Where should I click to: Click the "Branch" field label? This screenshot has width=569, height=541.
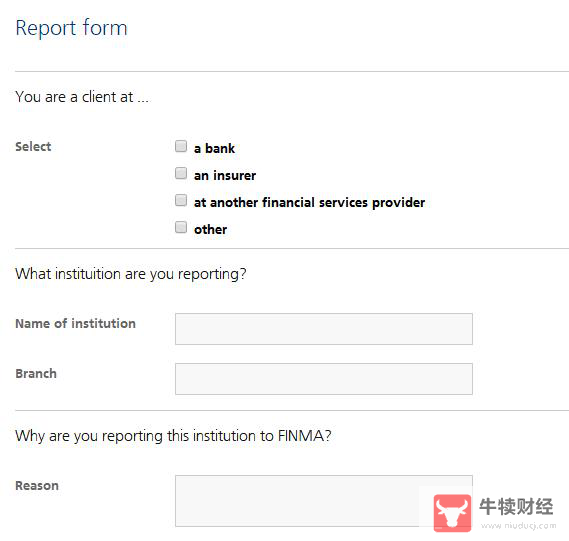point(36,373)
